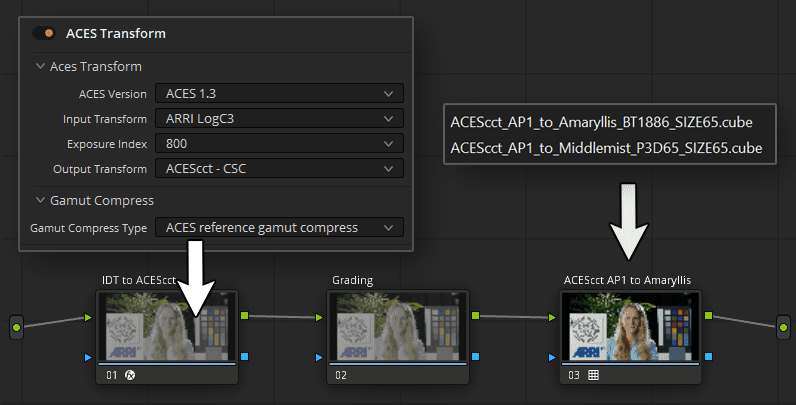
Task: Click the node number 02 label
Action: coord(341,376)
